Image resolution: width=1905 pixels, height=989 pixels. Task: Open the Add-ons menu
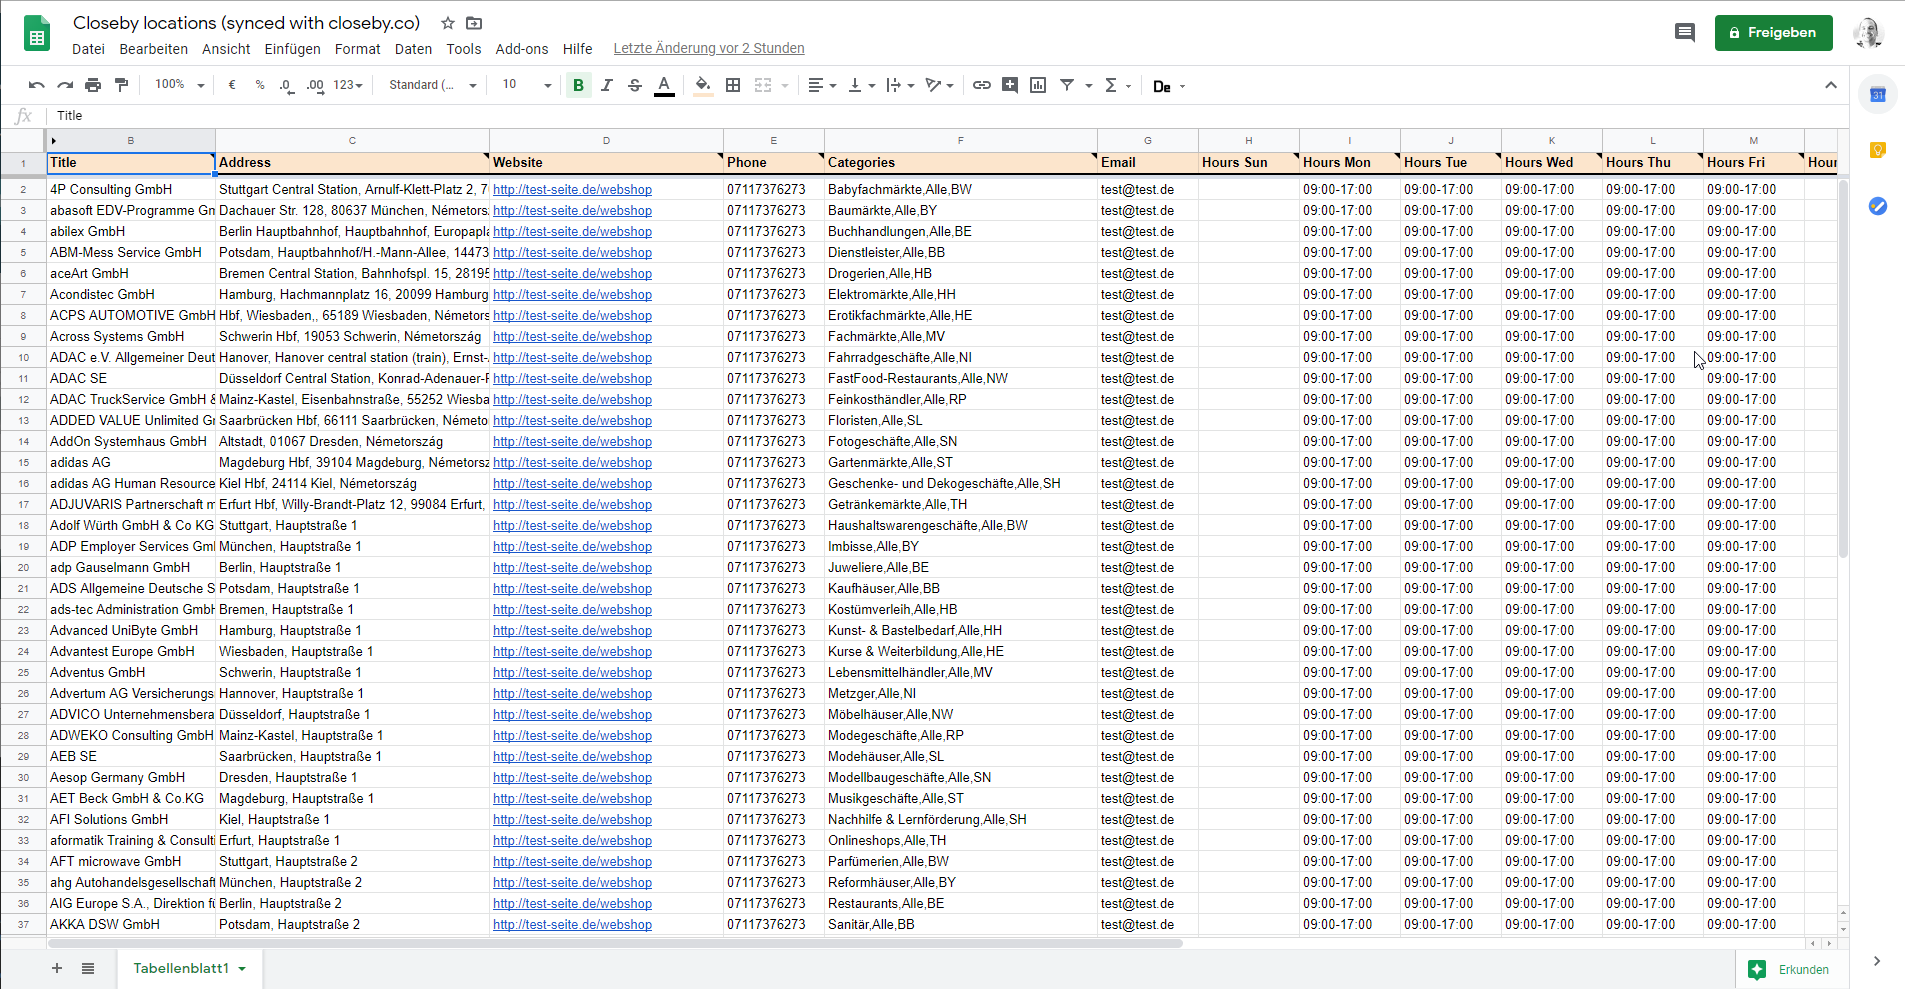(522, 49)
